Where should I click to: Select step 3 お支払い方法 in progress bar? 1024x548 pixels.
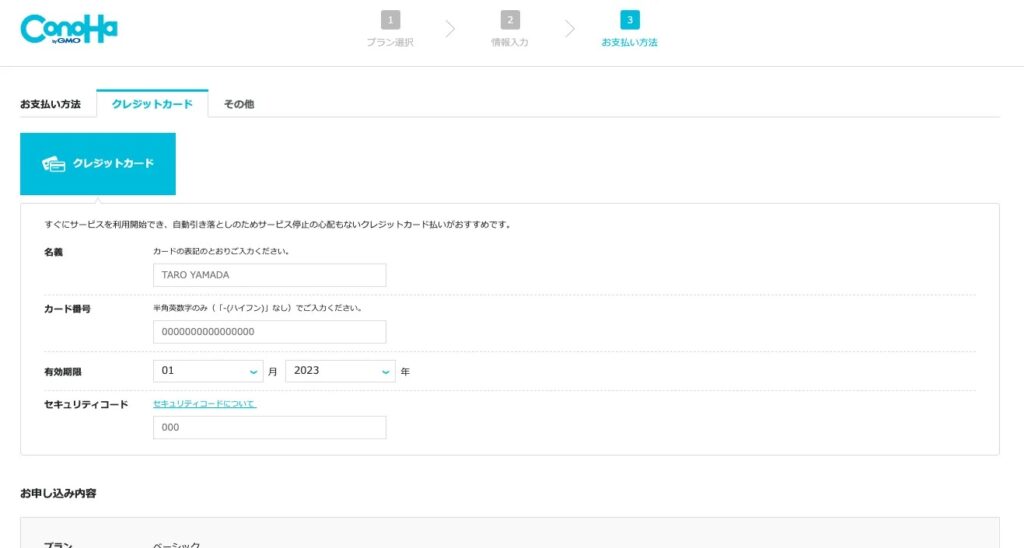coord(629,29)
